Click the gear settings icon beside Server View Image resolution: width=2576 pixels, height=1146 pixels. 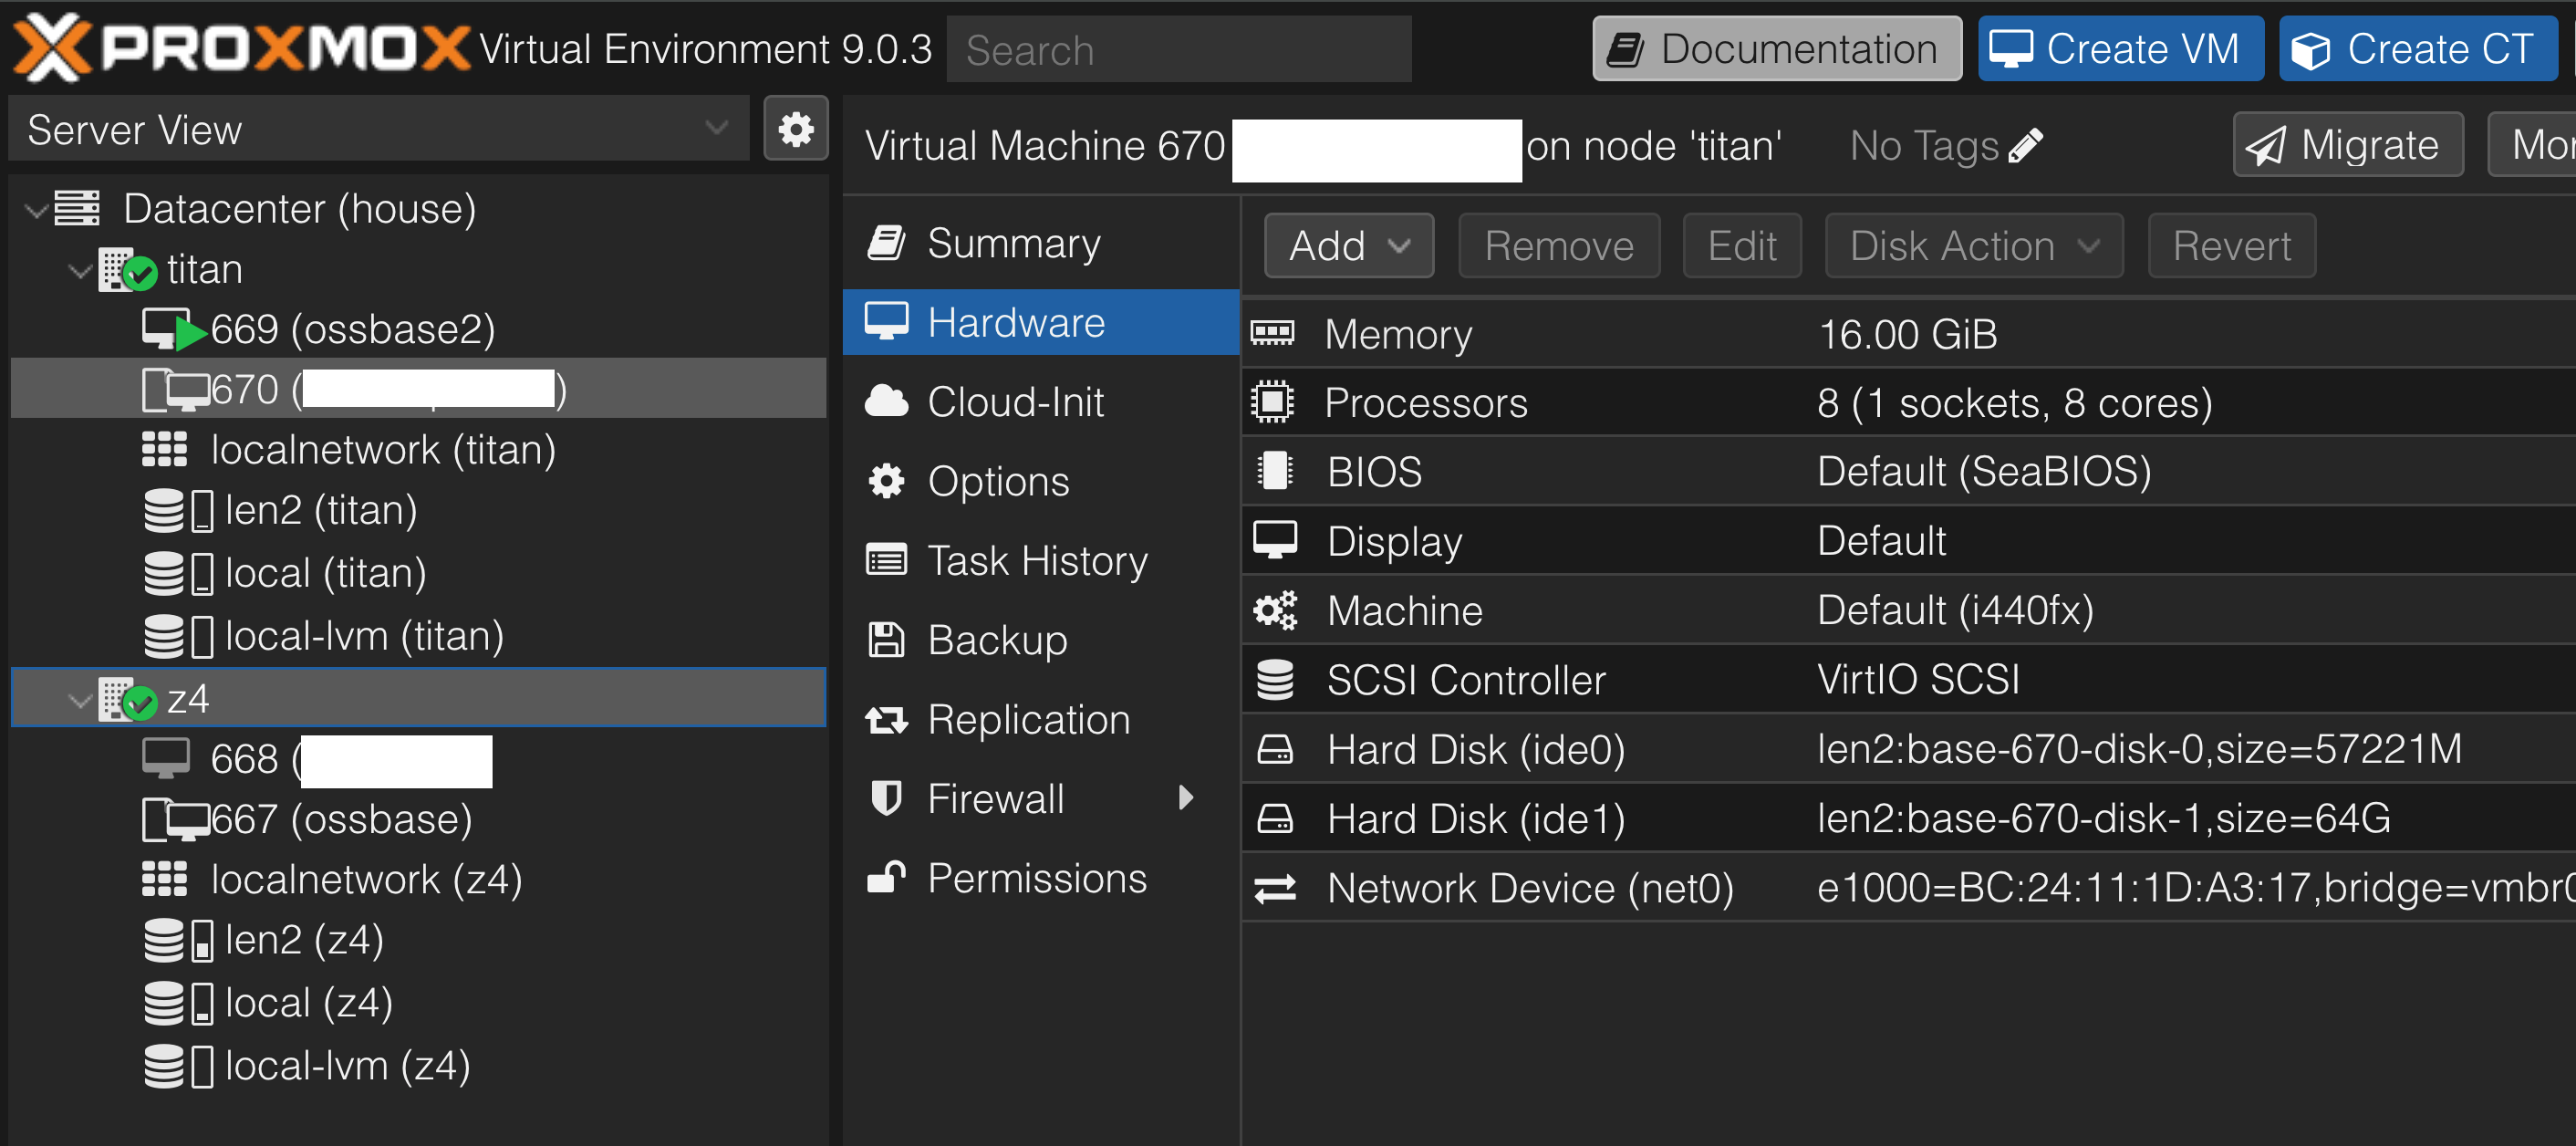(x=795, y=129)
